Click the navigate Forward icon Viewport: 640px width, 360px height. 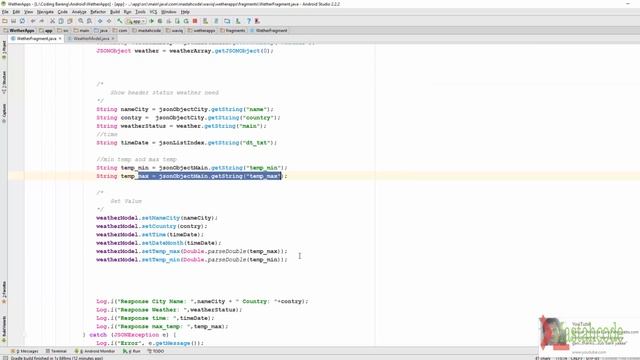(x=109, y=21)
